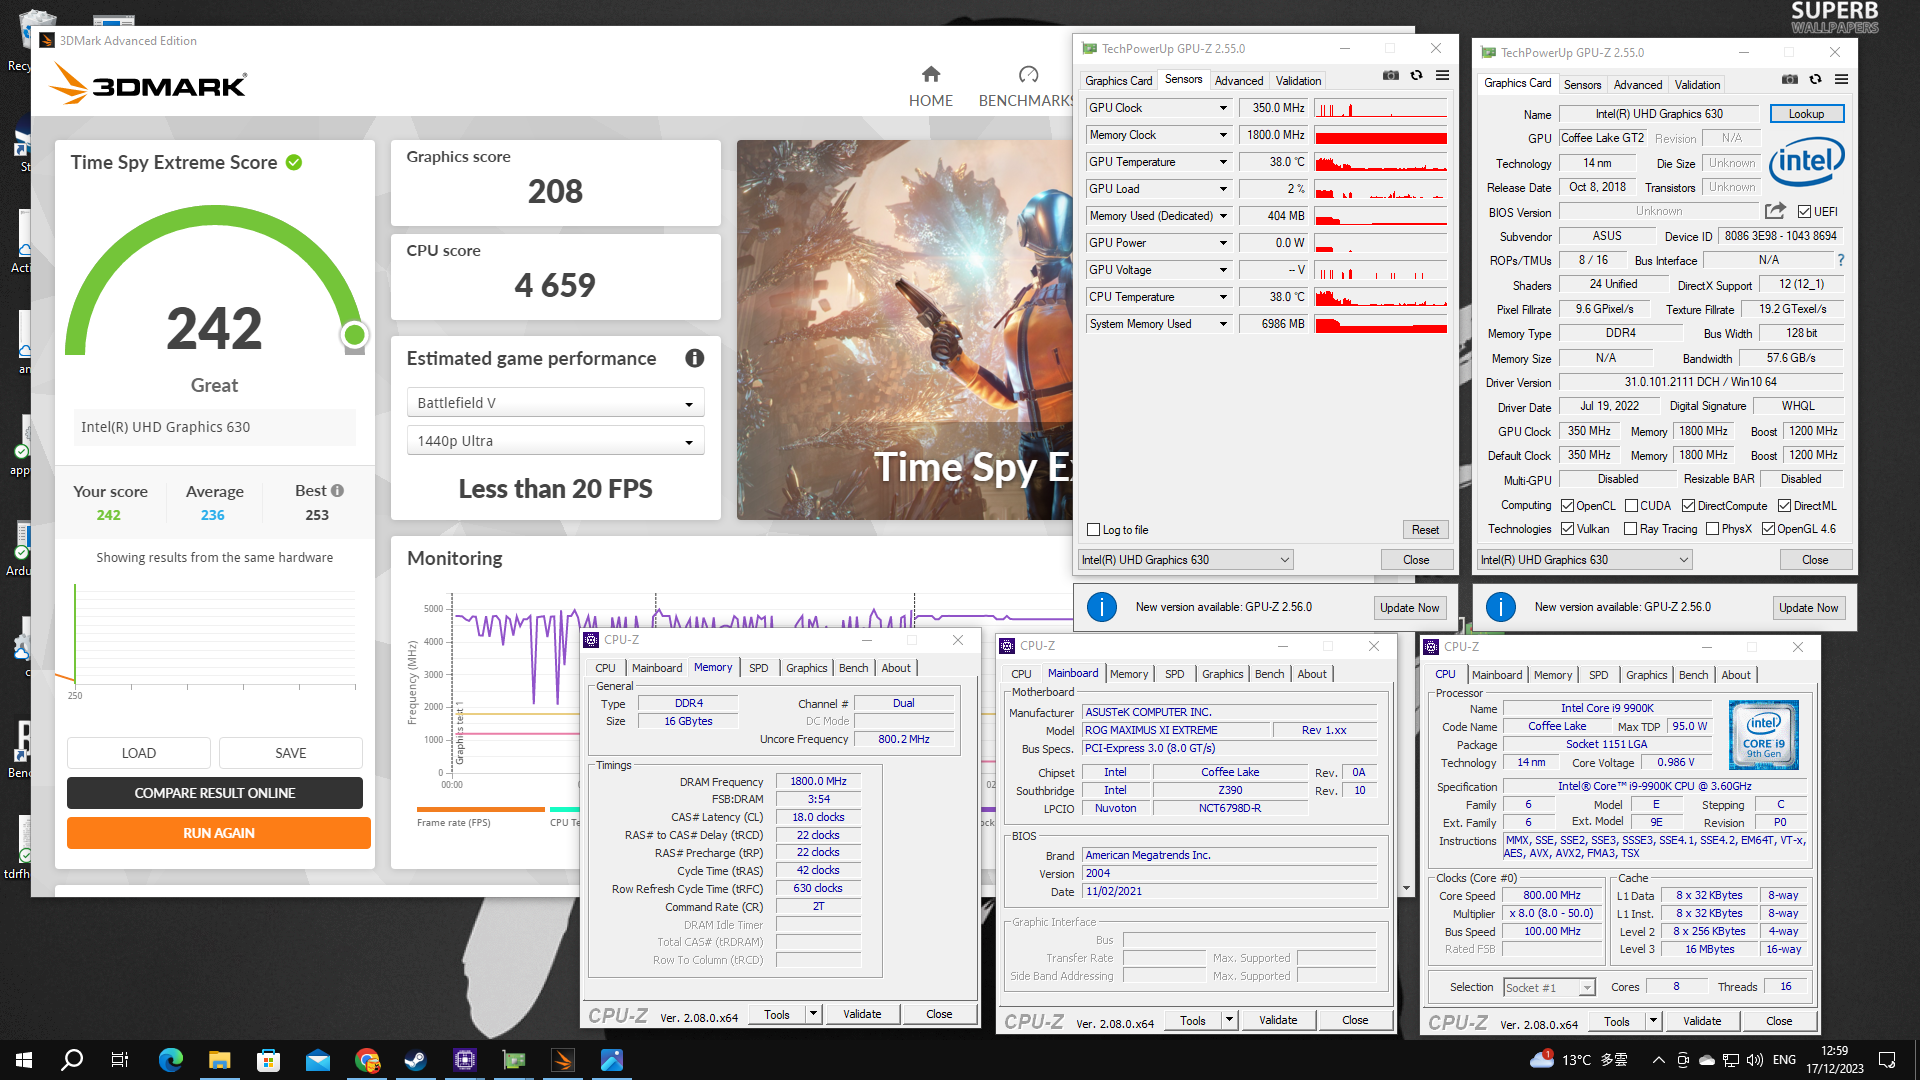Open Memory Clock sensor dropdown
Screen dimensions: 1920x1080
(1222, 135)
